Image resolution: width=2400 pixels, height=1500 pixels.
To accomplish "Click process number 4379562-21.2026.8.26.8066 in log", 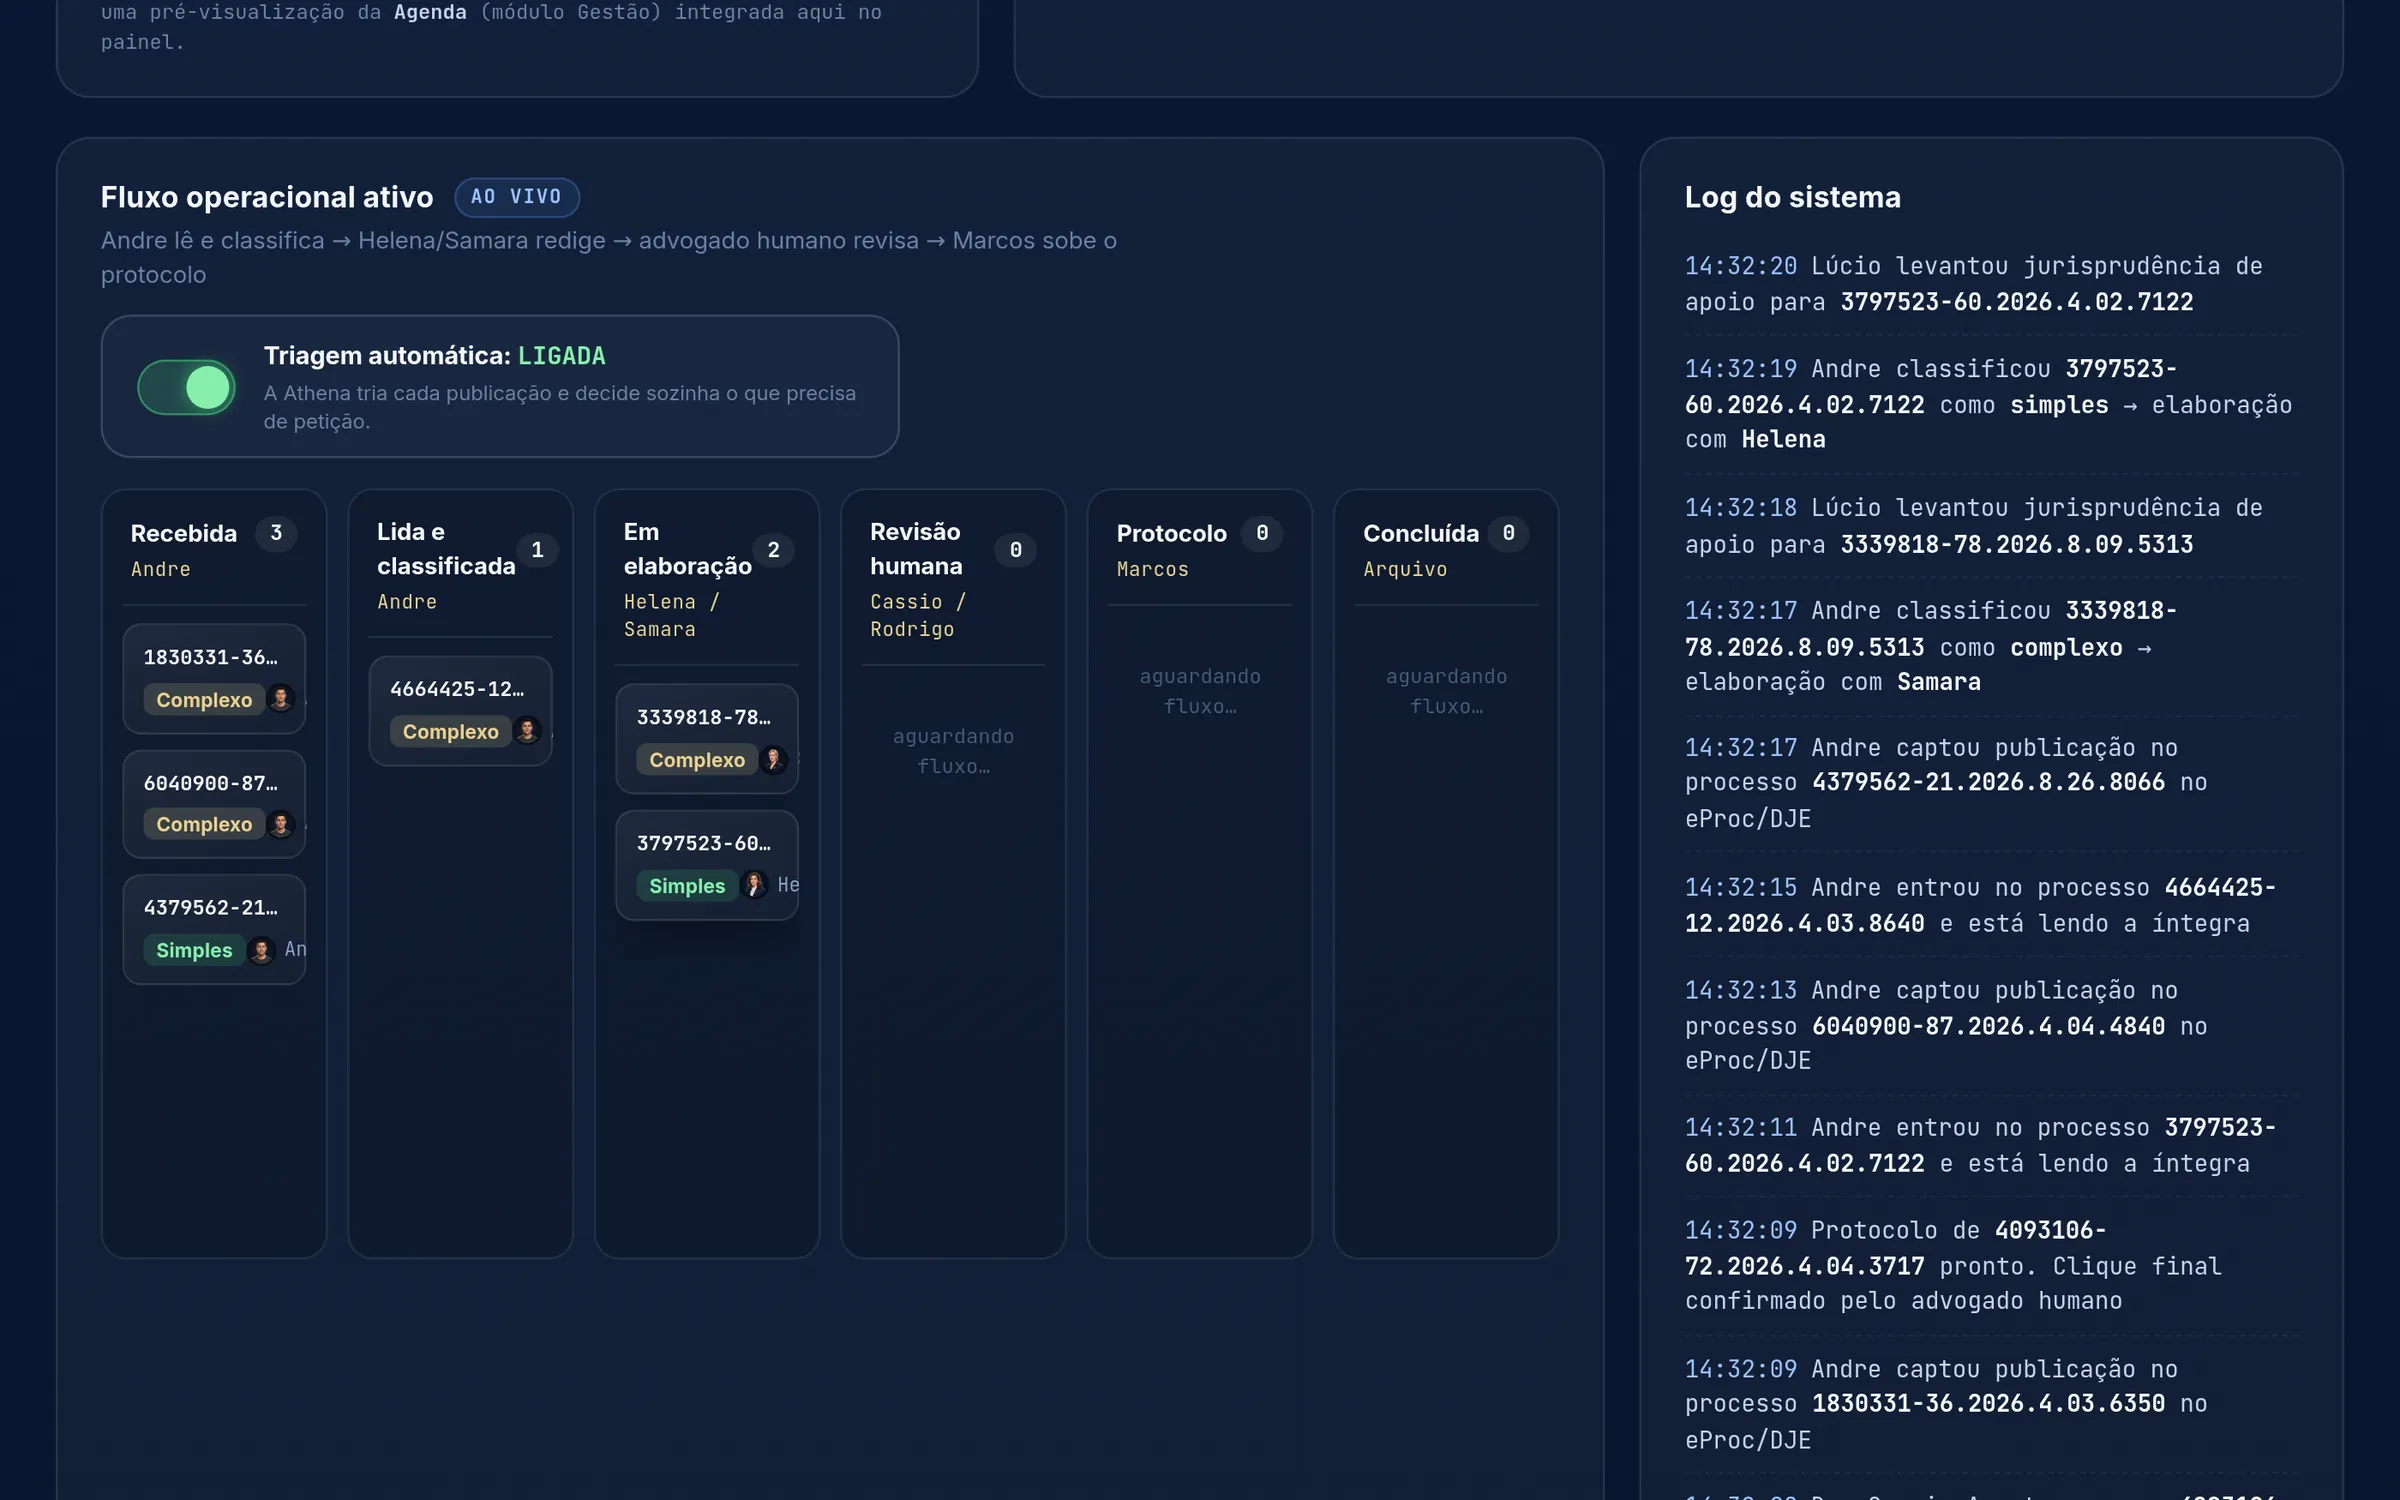I will point(1989,782).
